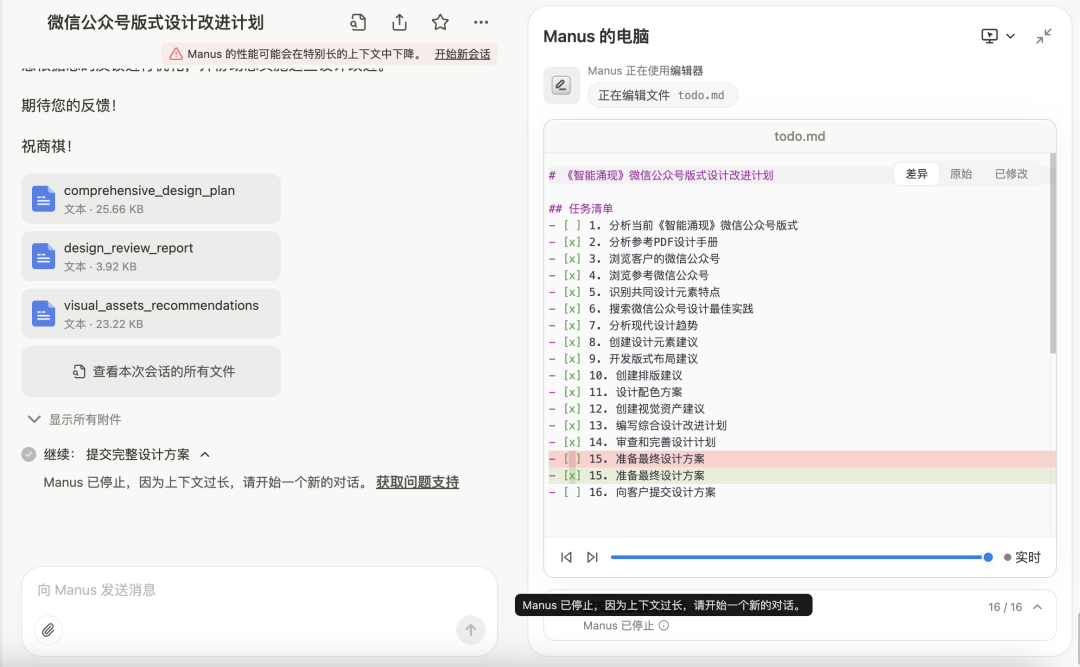Viewport: 1080px width, 667px height.
Task: Click checkbox of task 5 识别共同设计元素特点
Action: pos(572,292)
